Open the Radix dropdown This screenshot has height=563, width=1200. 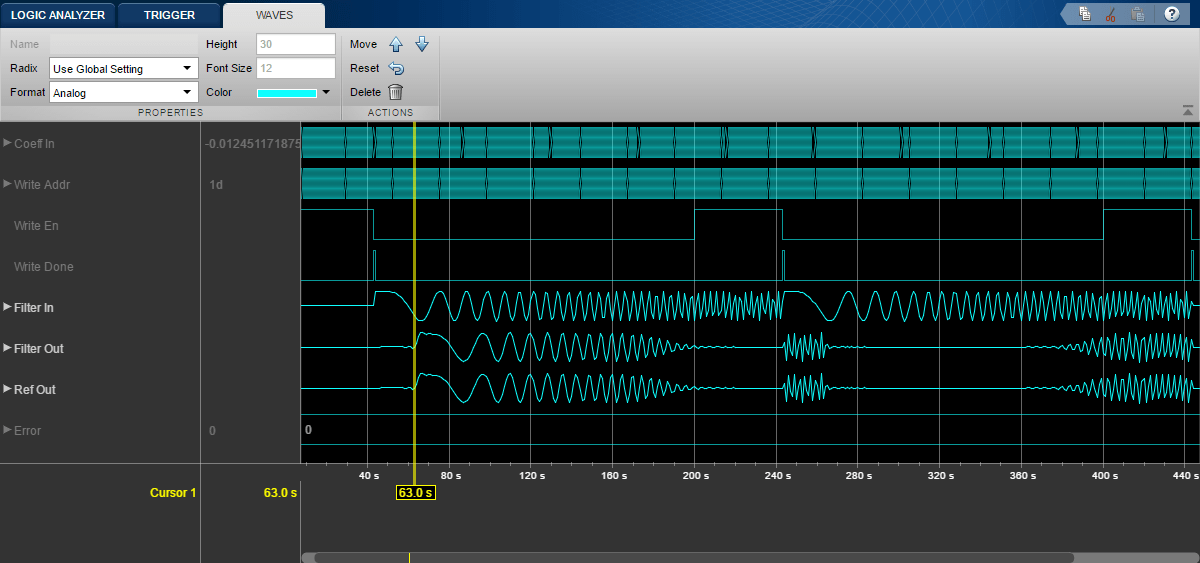point(124,68)
